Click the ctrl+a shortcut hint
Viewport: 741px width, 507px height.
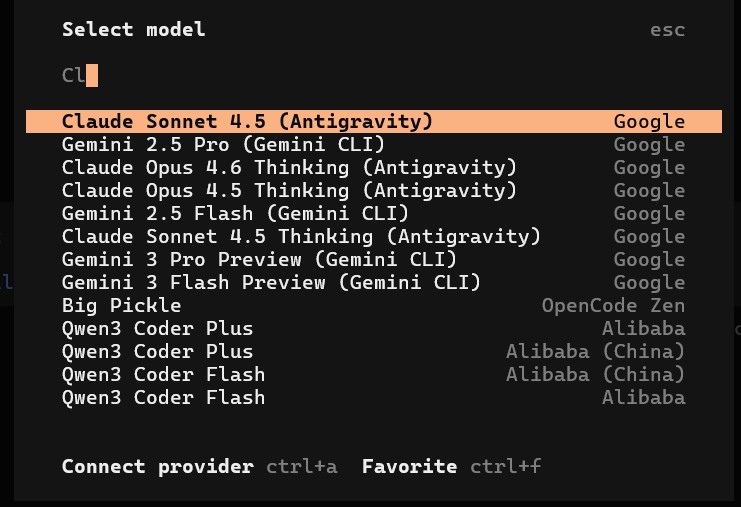pos(302,466)
